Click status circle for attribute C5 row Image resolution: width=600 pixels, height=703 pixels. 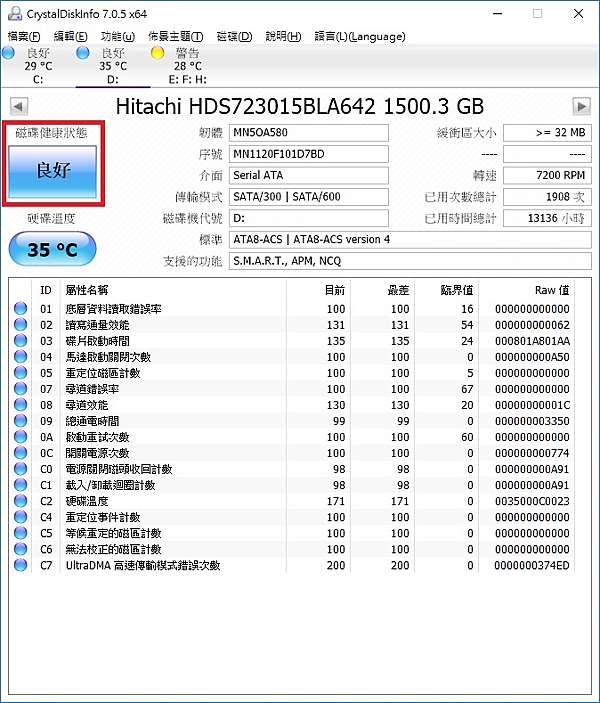click(x=21, y=533)
